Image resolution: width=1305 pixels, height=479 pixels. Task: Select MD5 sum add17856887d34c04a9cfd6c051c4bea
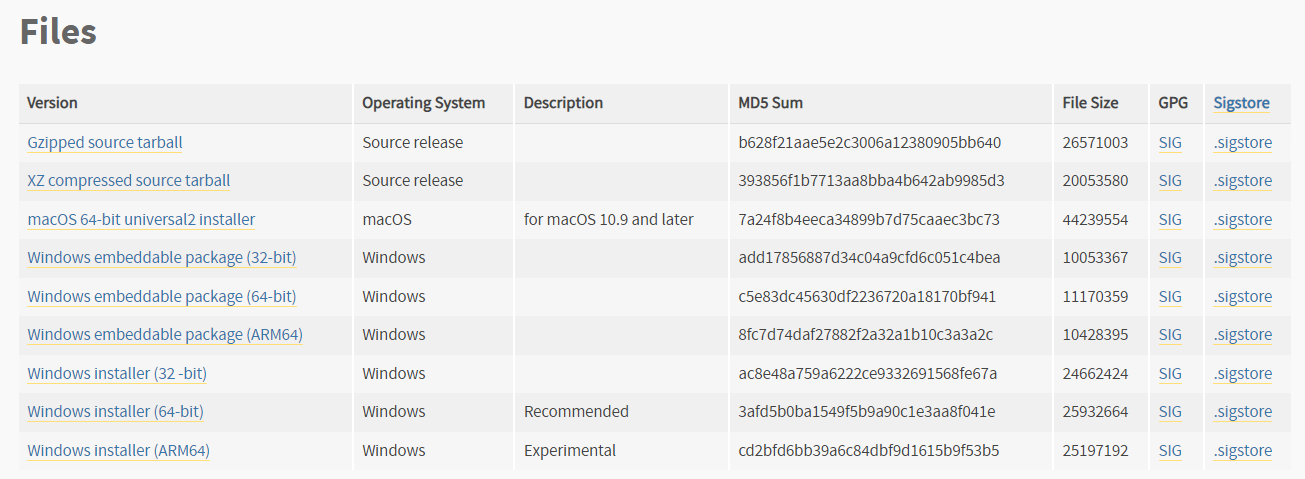(869, 258)
